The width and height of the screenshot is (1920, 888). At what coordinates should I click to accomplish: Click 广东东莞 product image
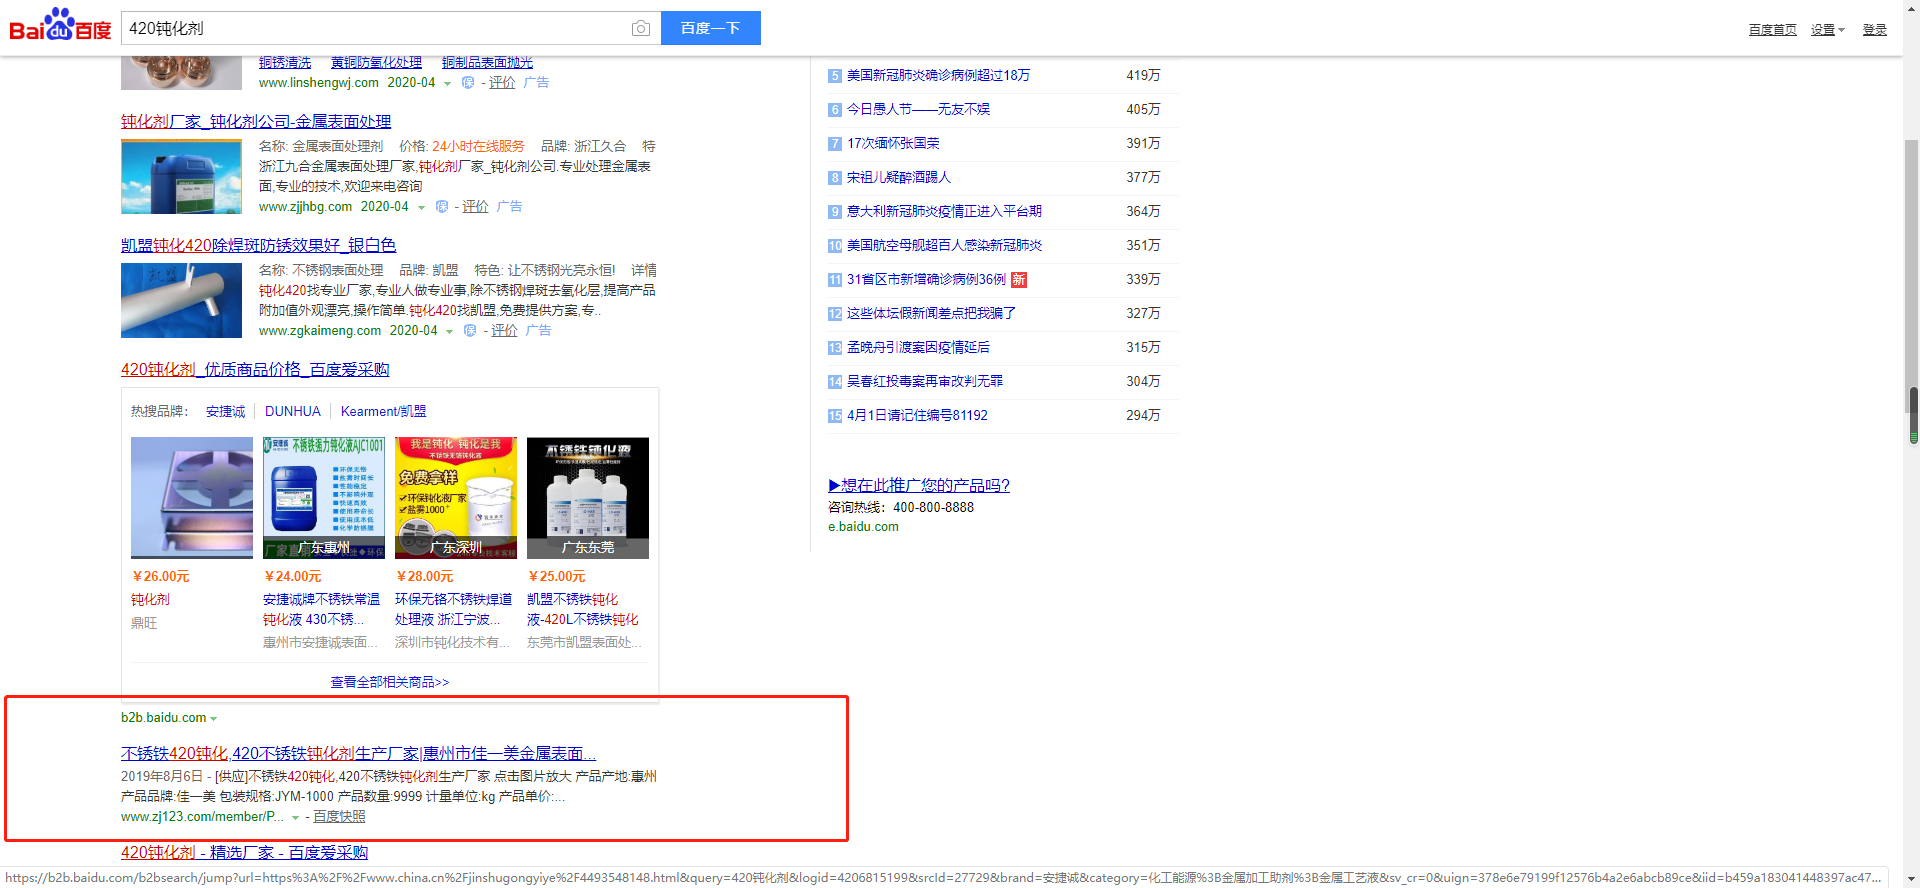pyautogui.click(x=588, y=497)
